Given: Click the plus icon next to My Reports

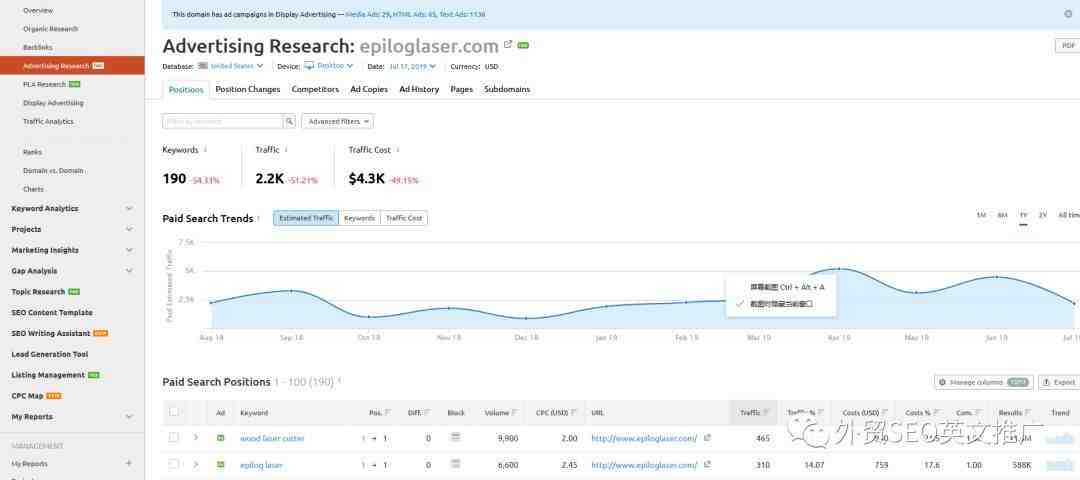Looking at the screenshot, I should (129, 464).
